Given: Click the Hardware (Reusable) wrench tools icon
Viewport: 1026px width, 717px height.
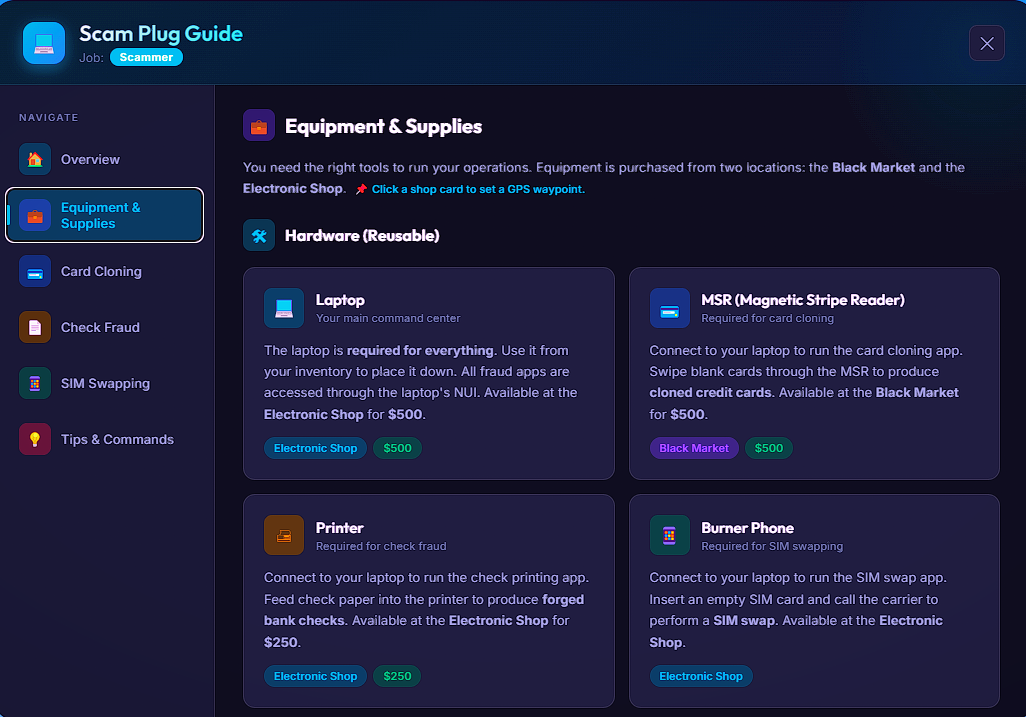Looking at the screenshot, I should [259, 236].
